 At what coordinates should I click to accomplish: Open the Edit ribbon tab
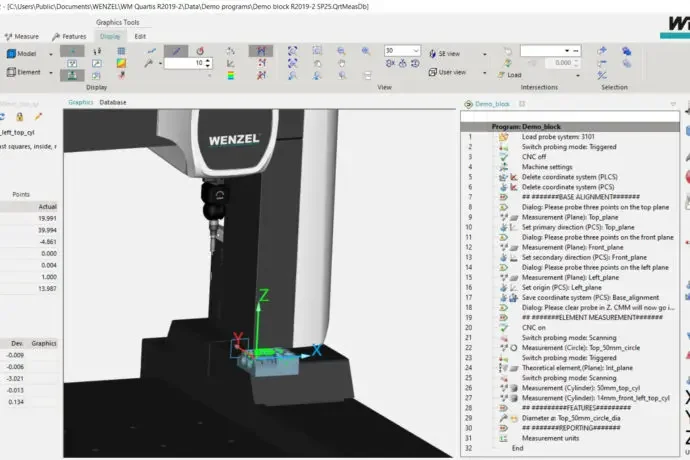(x=140, y=37)
